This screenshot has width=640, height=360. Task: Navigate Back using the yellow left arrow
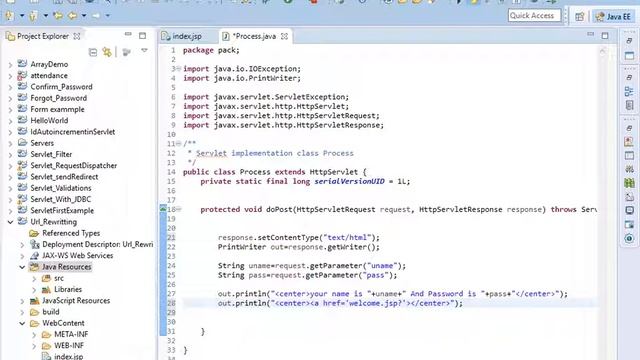[x=73, y=16]
